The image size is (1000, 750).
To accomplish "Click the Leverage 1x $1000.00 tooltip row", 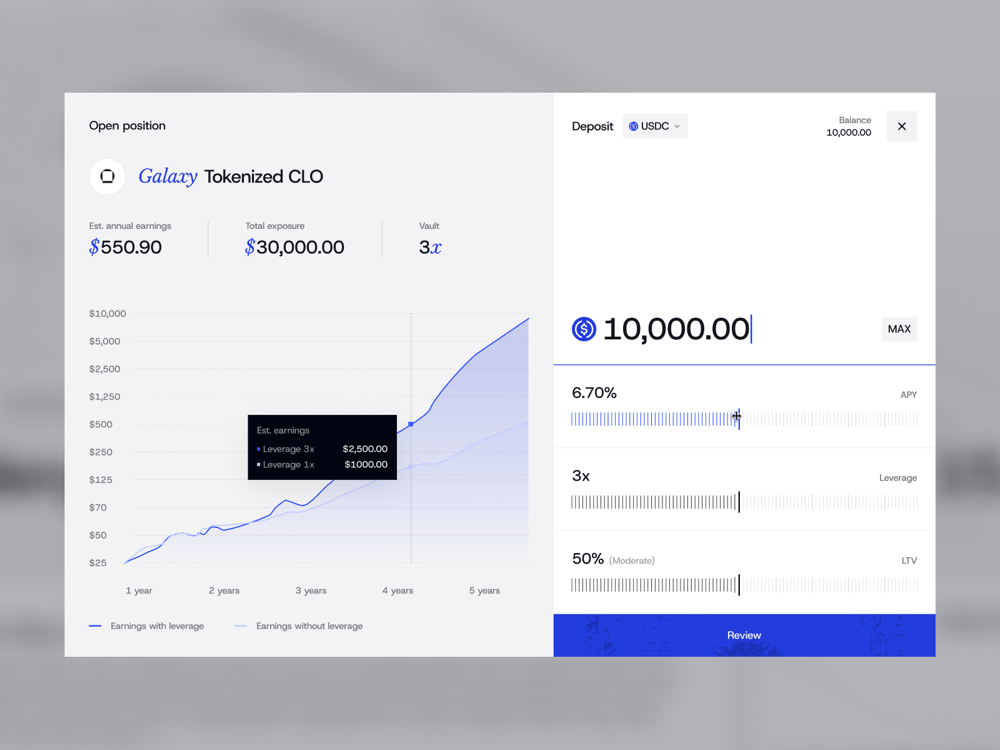I will (x=322, y=464).
